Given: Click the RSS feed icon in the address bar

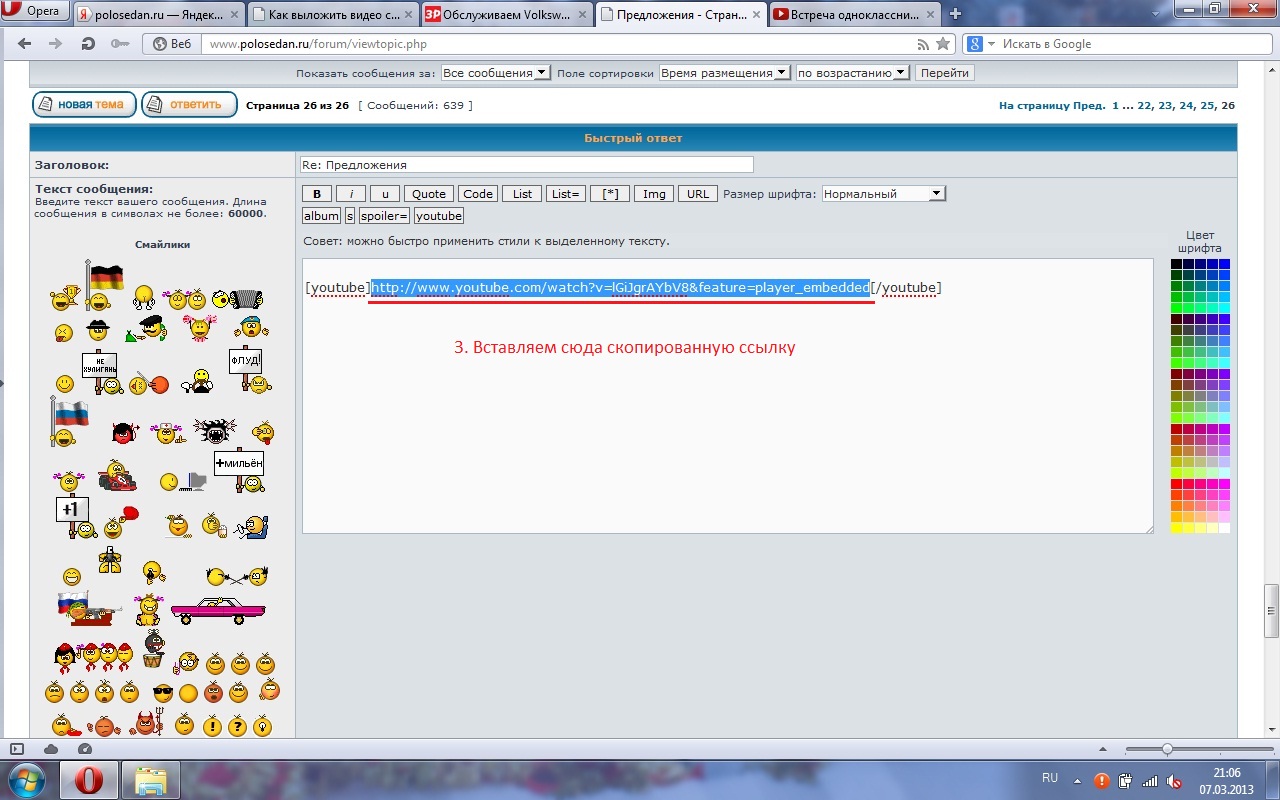Looking at the screenshot, I should [923, 44].
